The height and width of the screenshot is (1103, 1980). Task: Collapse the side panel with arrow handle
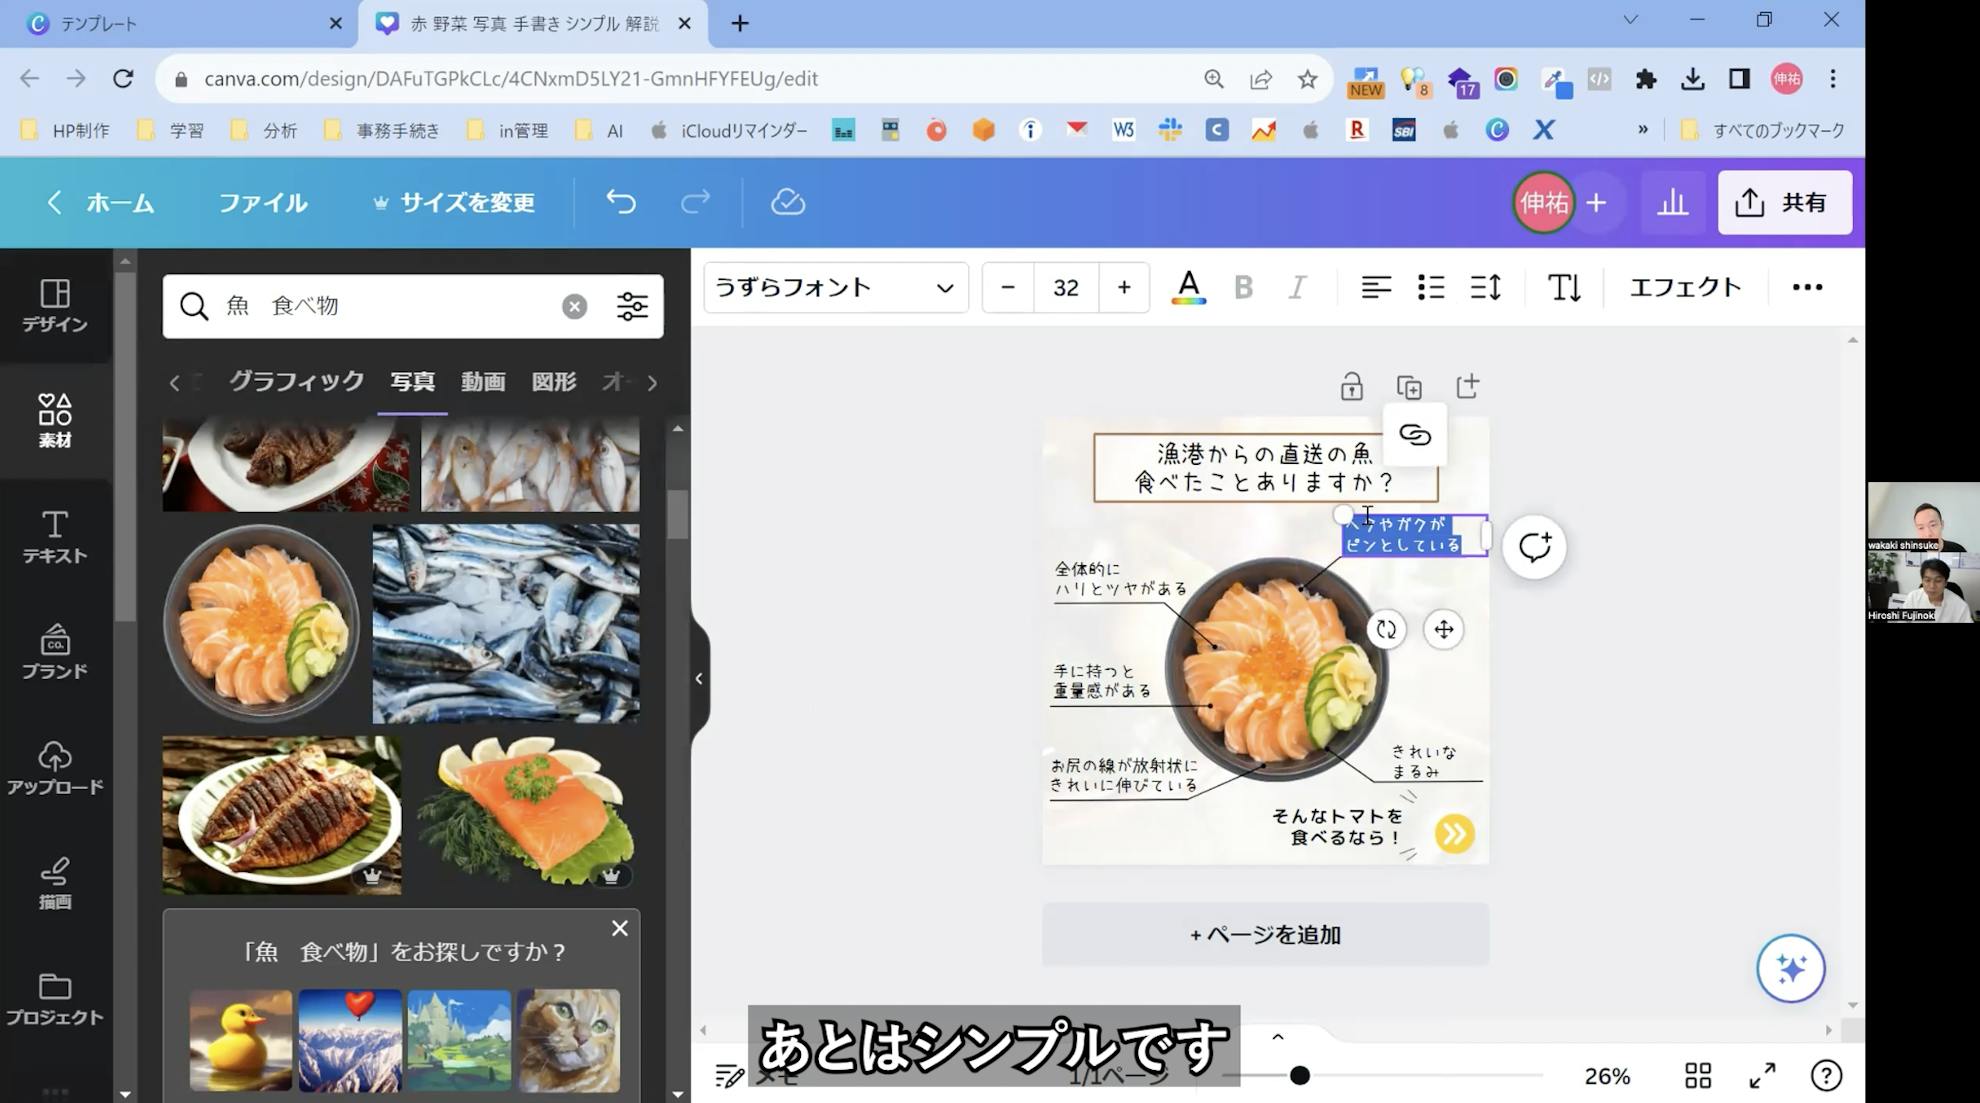click(699, 678)
